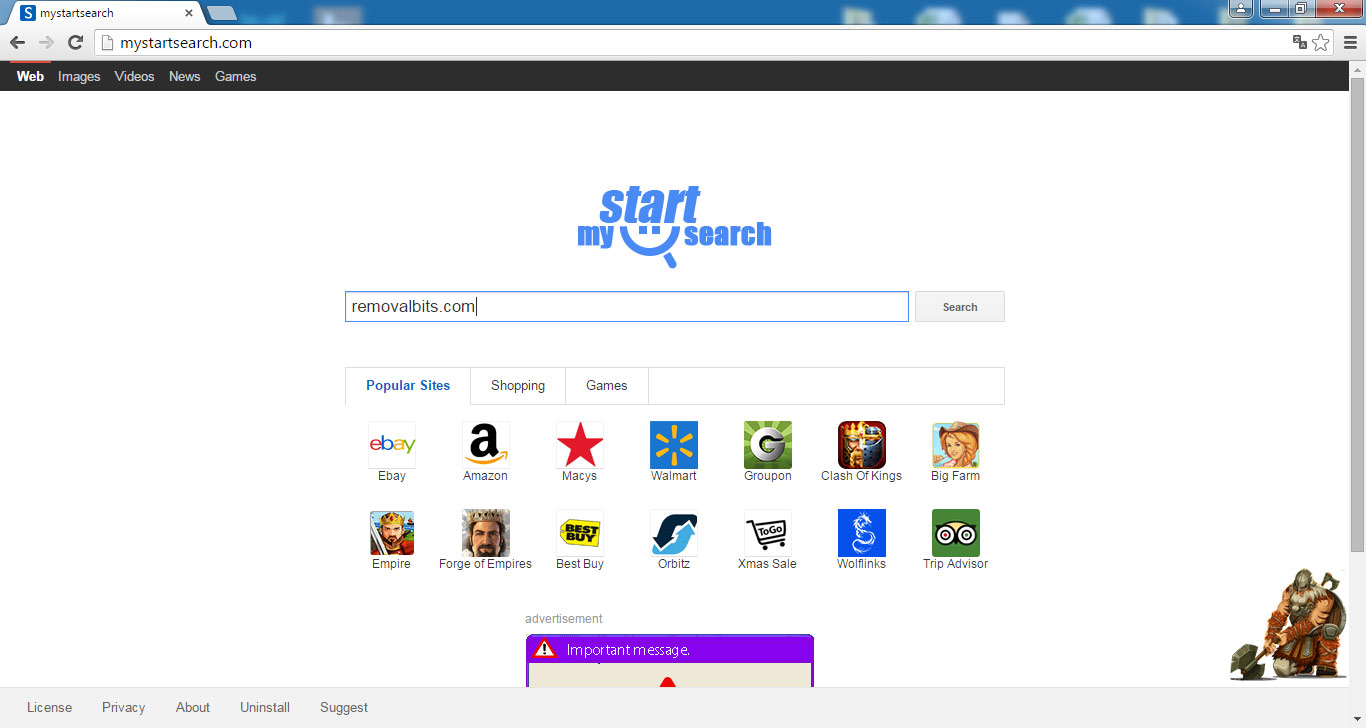Image resolution: width=1366 pixels, height=728 pixels.
Task: Open the About footer link
Action: click(193, 707)
